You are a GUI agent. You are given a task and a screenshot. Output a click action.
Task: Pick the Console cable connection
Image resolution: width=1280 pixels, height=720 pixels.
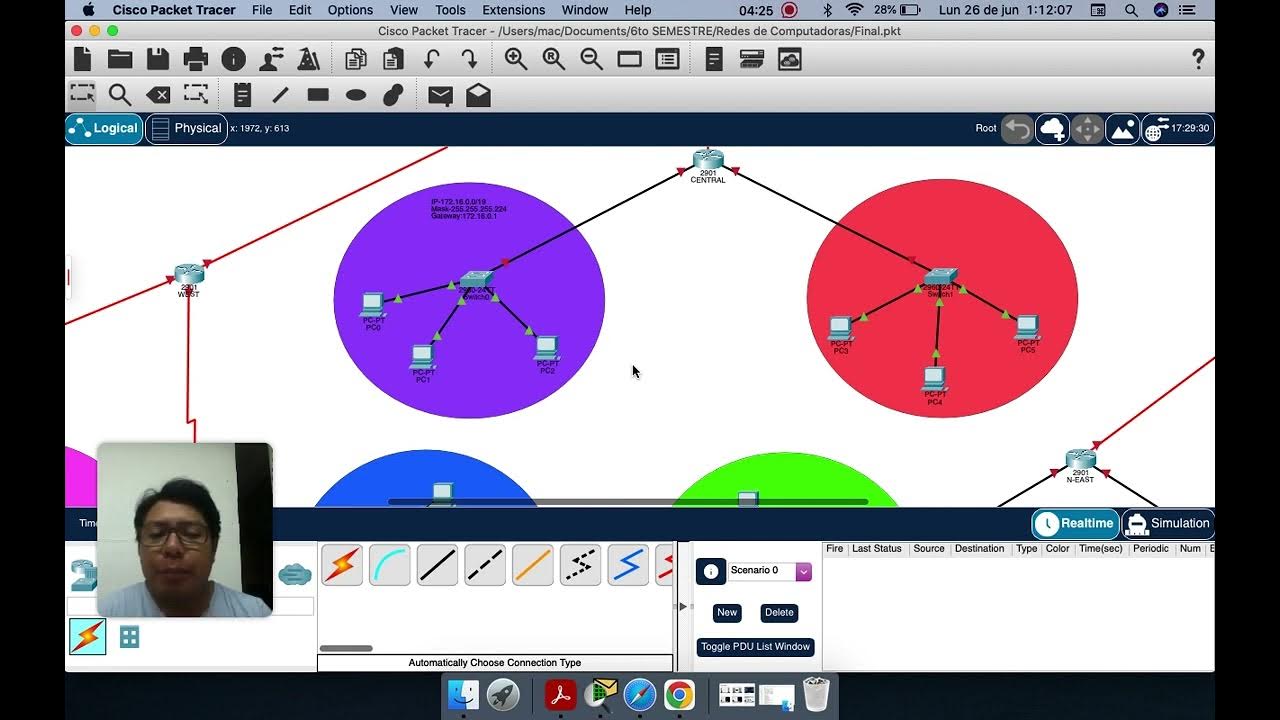point(389,566)
